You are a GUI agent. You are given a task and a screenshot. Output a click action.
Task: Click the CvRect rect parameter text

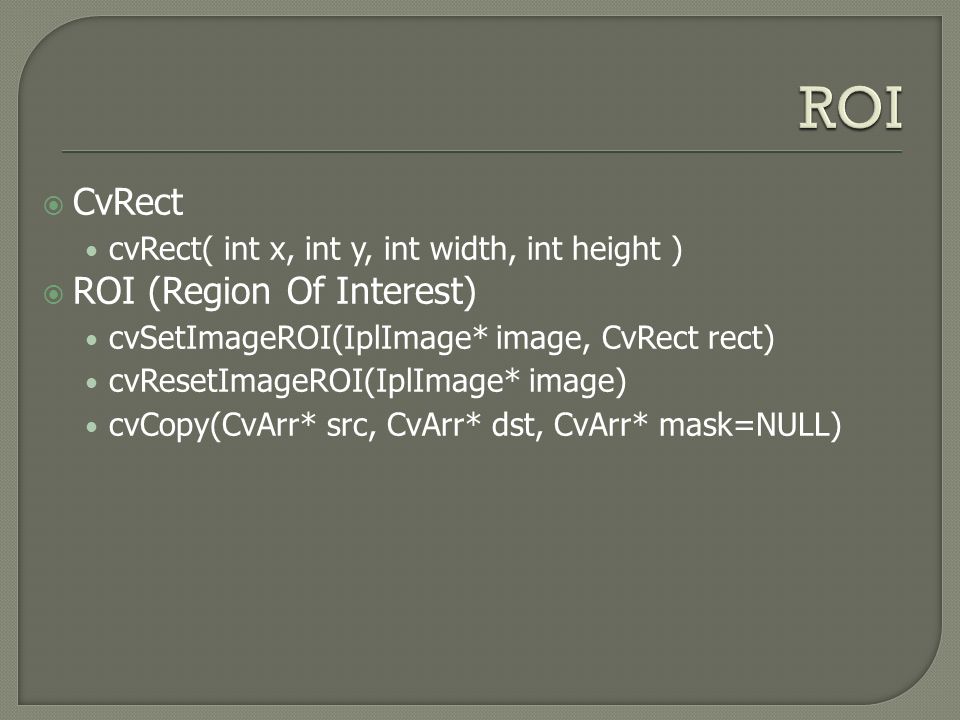coord(688,338)
